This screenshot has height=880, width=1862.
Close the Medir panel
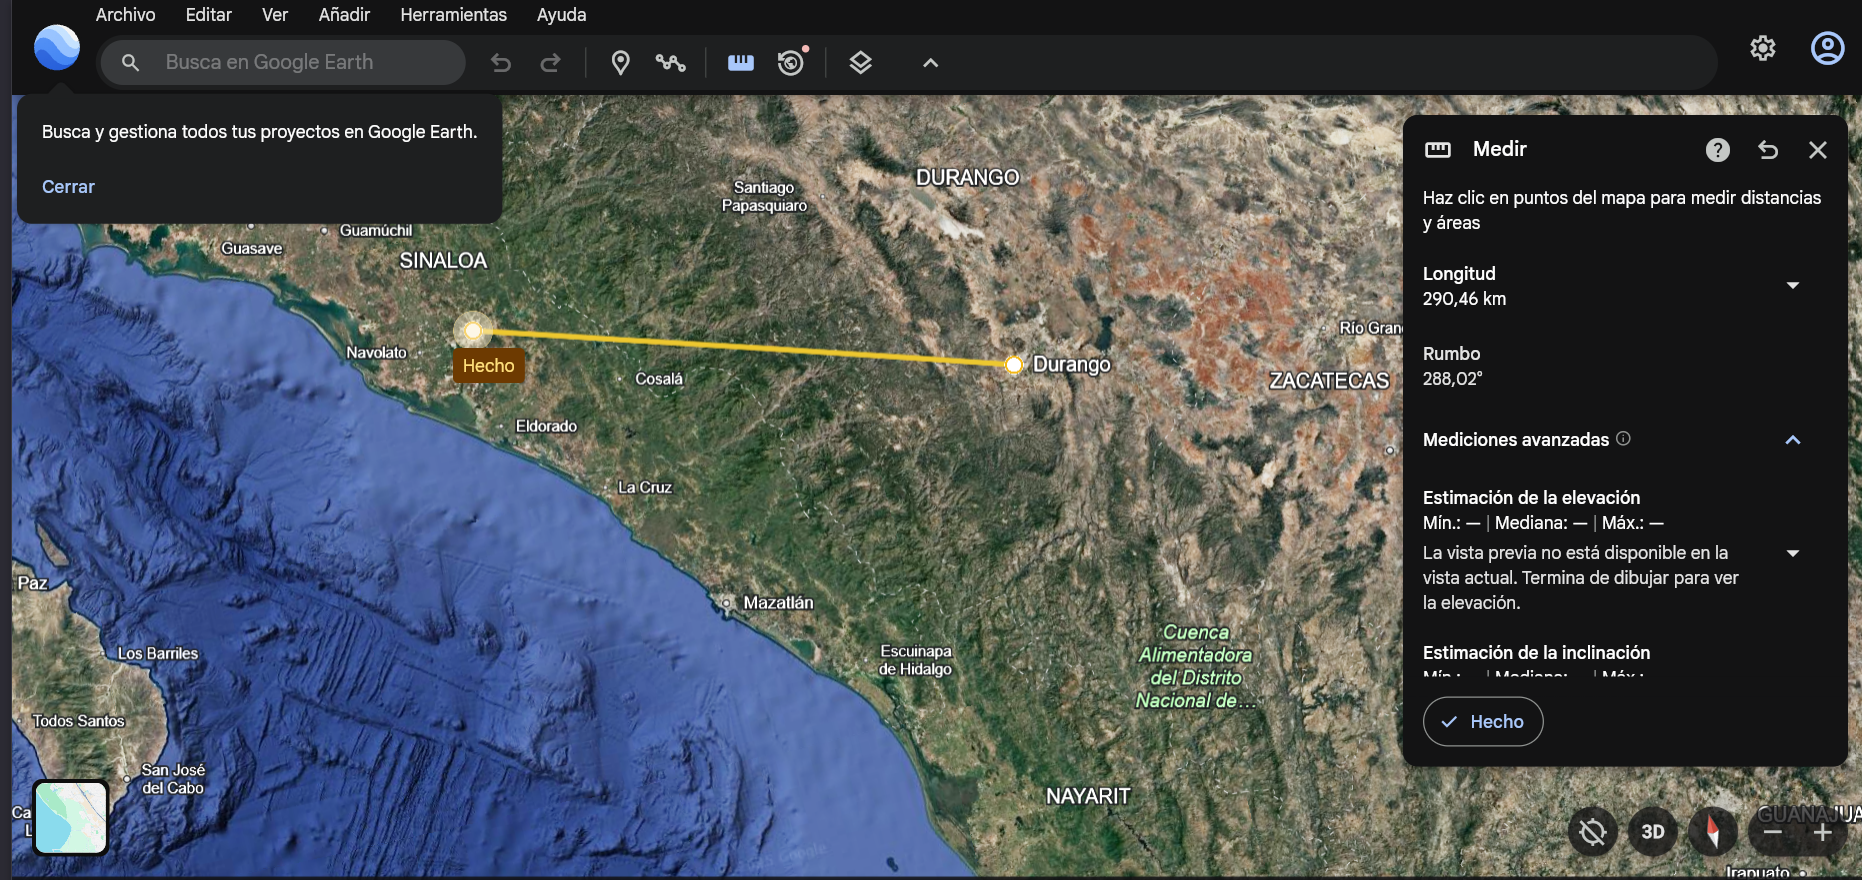(1818, 150)
